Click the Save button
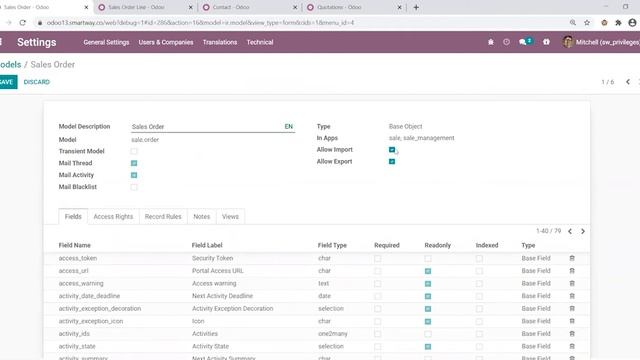Viewport: 640px width, 360px height. 8,82
